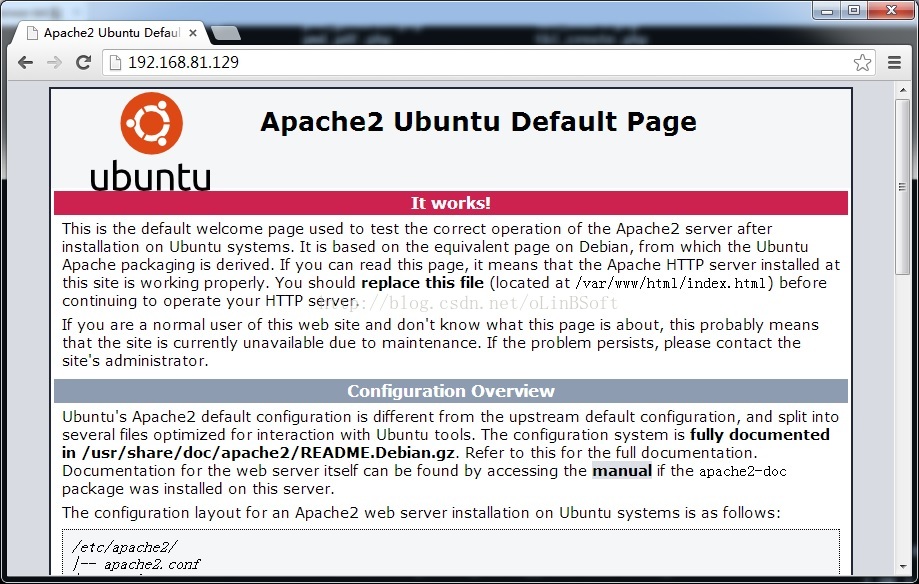Image resolution: width=919 pixels, height=584 pixels.
Task: Reload the current page
Action: (83, 62)
